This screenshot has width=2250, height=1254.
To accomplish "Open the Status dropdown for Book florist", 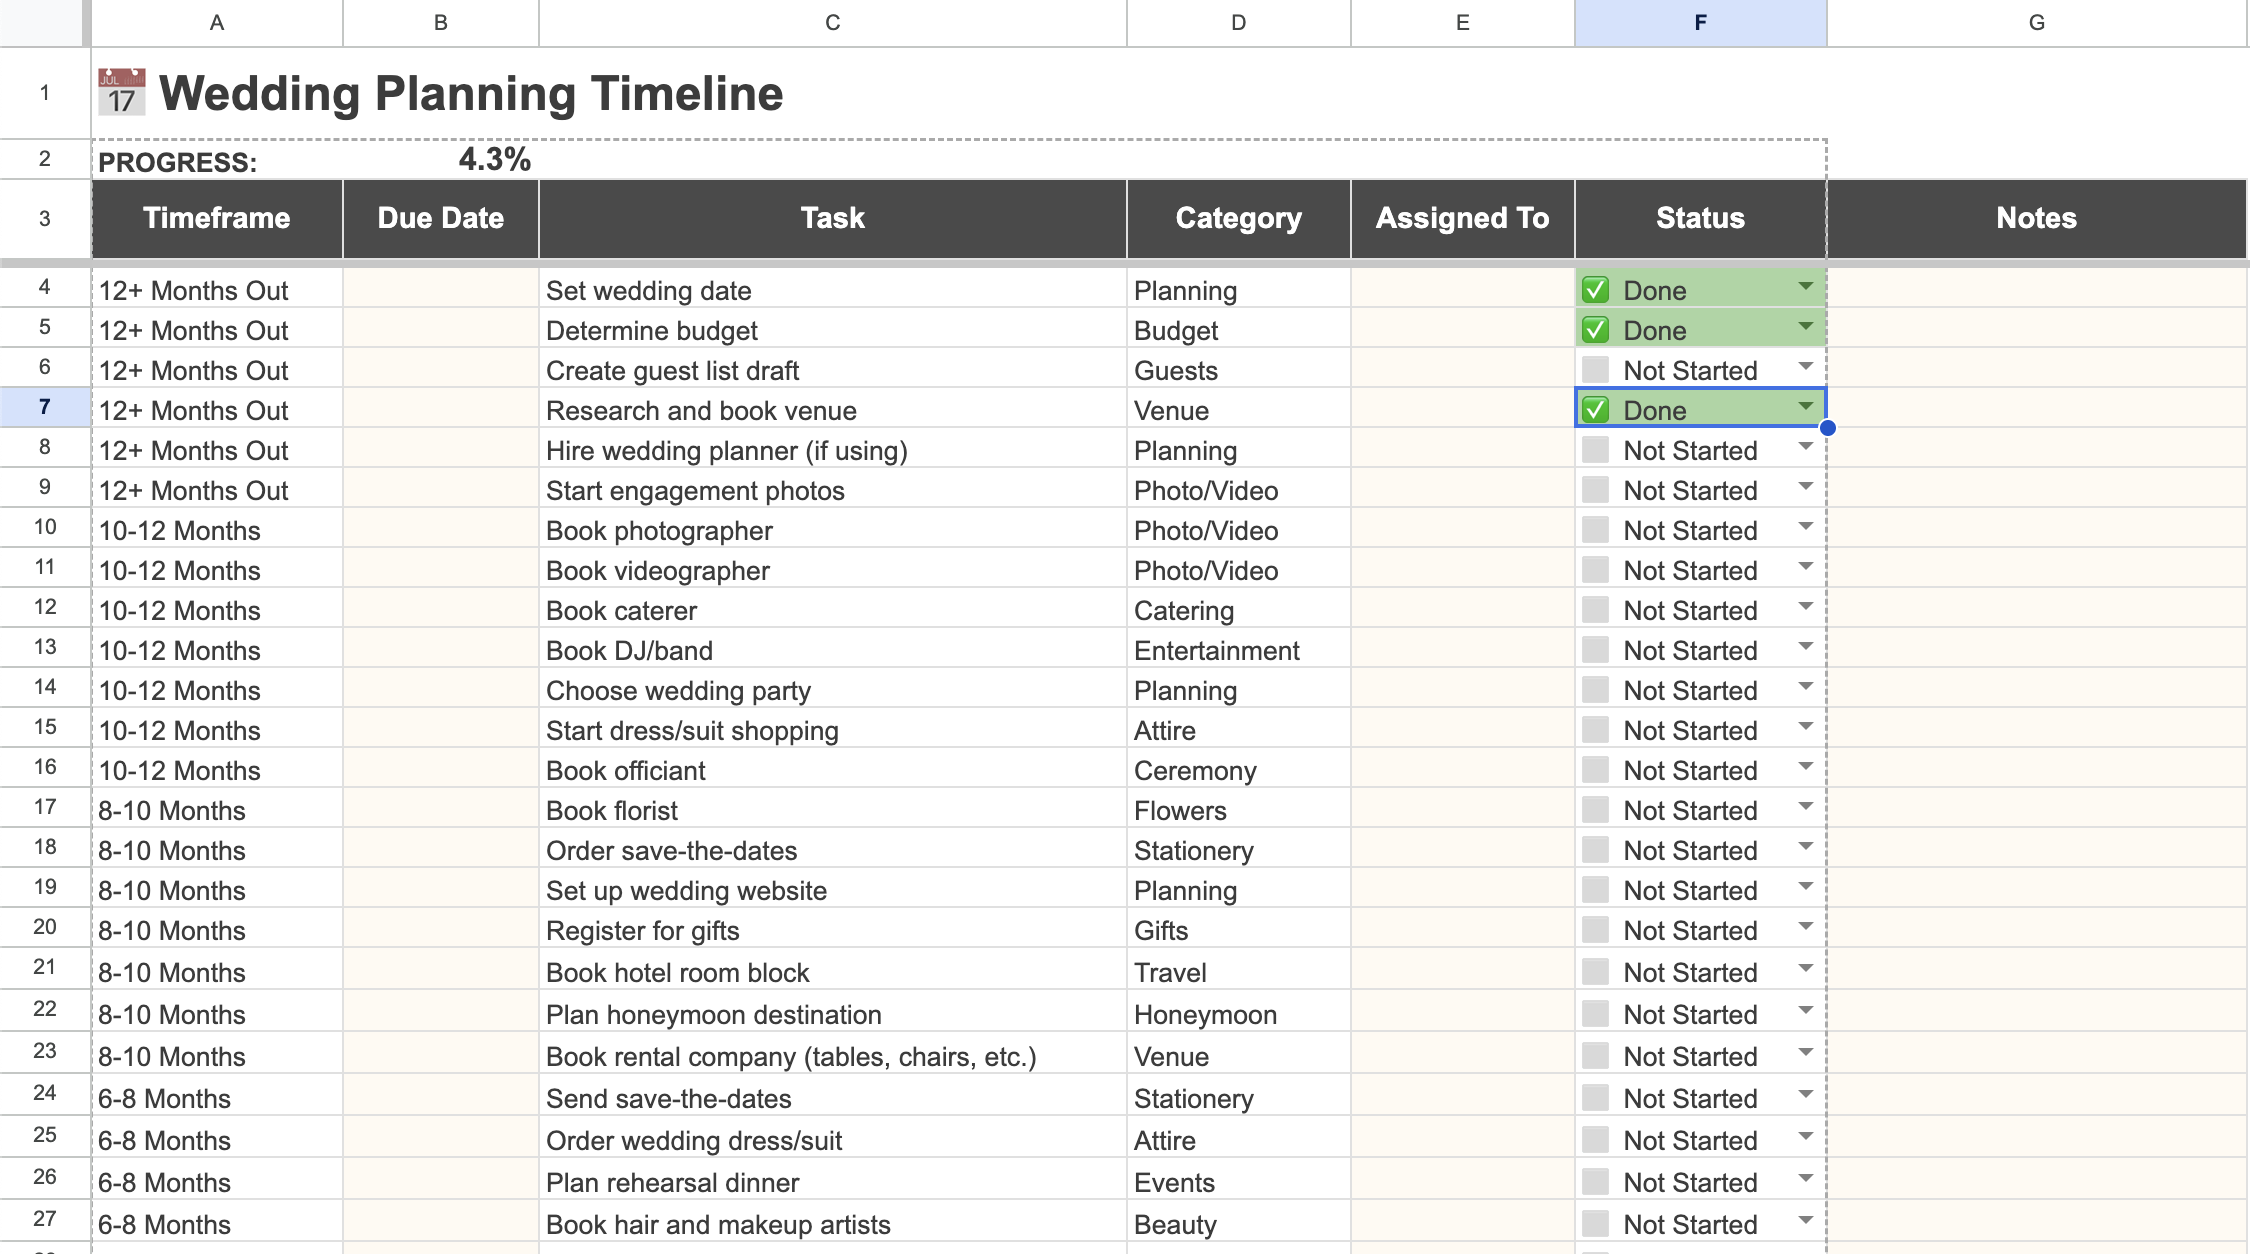I will click(x=1806, y=808).
